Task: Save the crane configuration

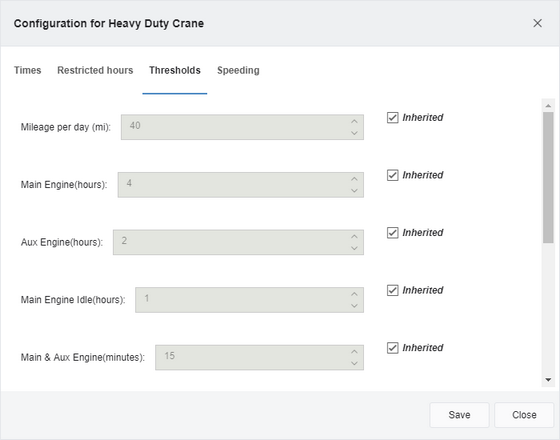Action: [x=459, y=415]
